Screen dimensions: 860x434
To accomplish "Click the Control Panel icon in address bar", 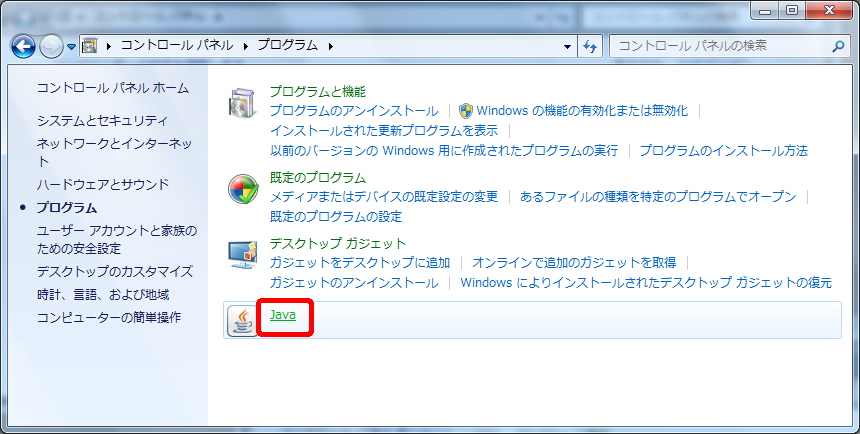I will click(x=89, y=46).
